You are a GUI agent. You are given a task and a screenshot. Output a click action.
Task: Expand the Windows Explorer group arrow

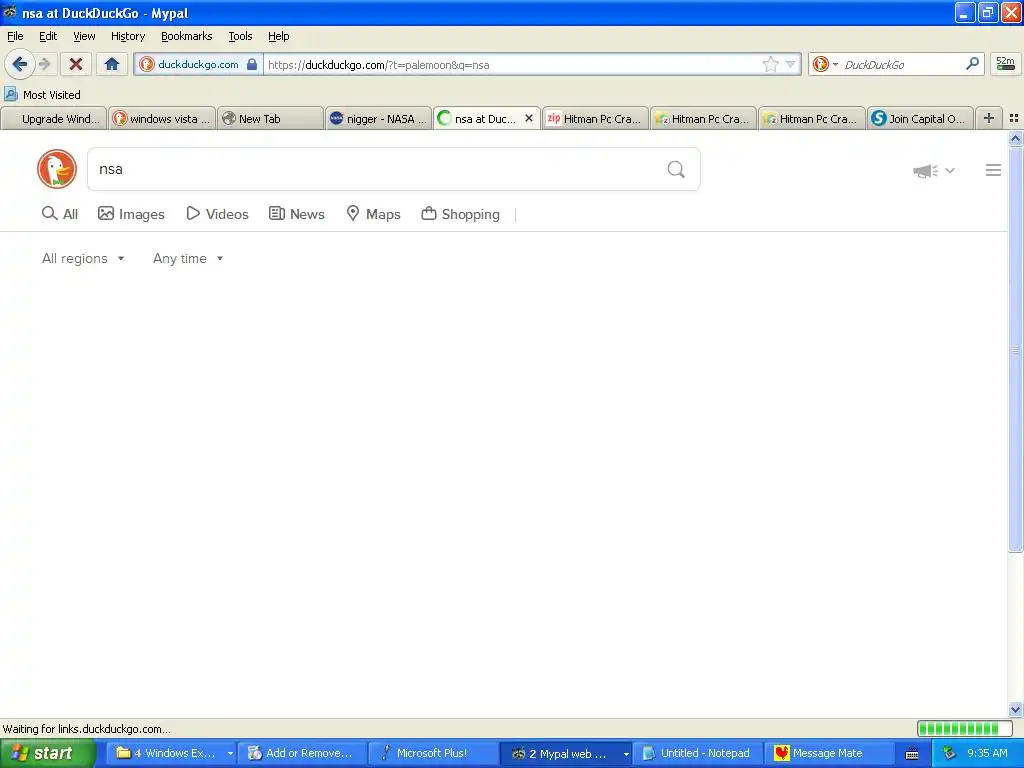tap(230, 754)
